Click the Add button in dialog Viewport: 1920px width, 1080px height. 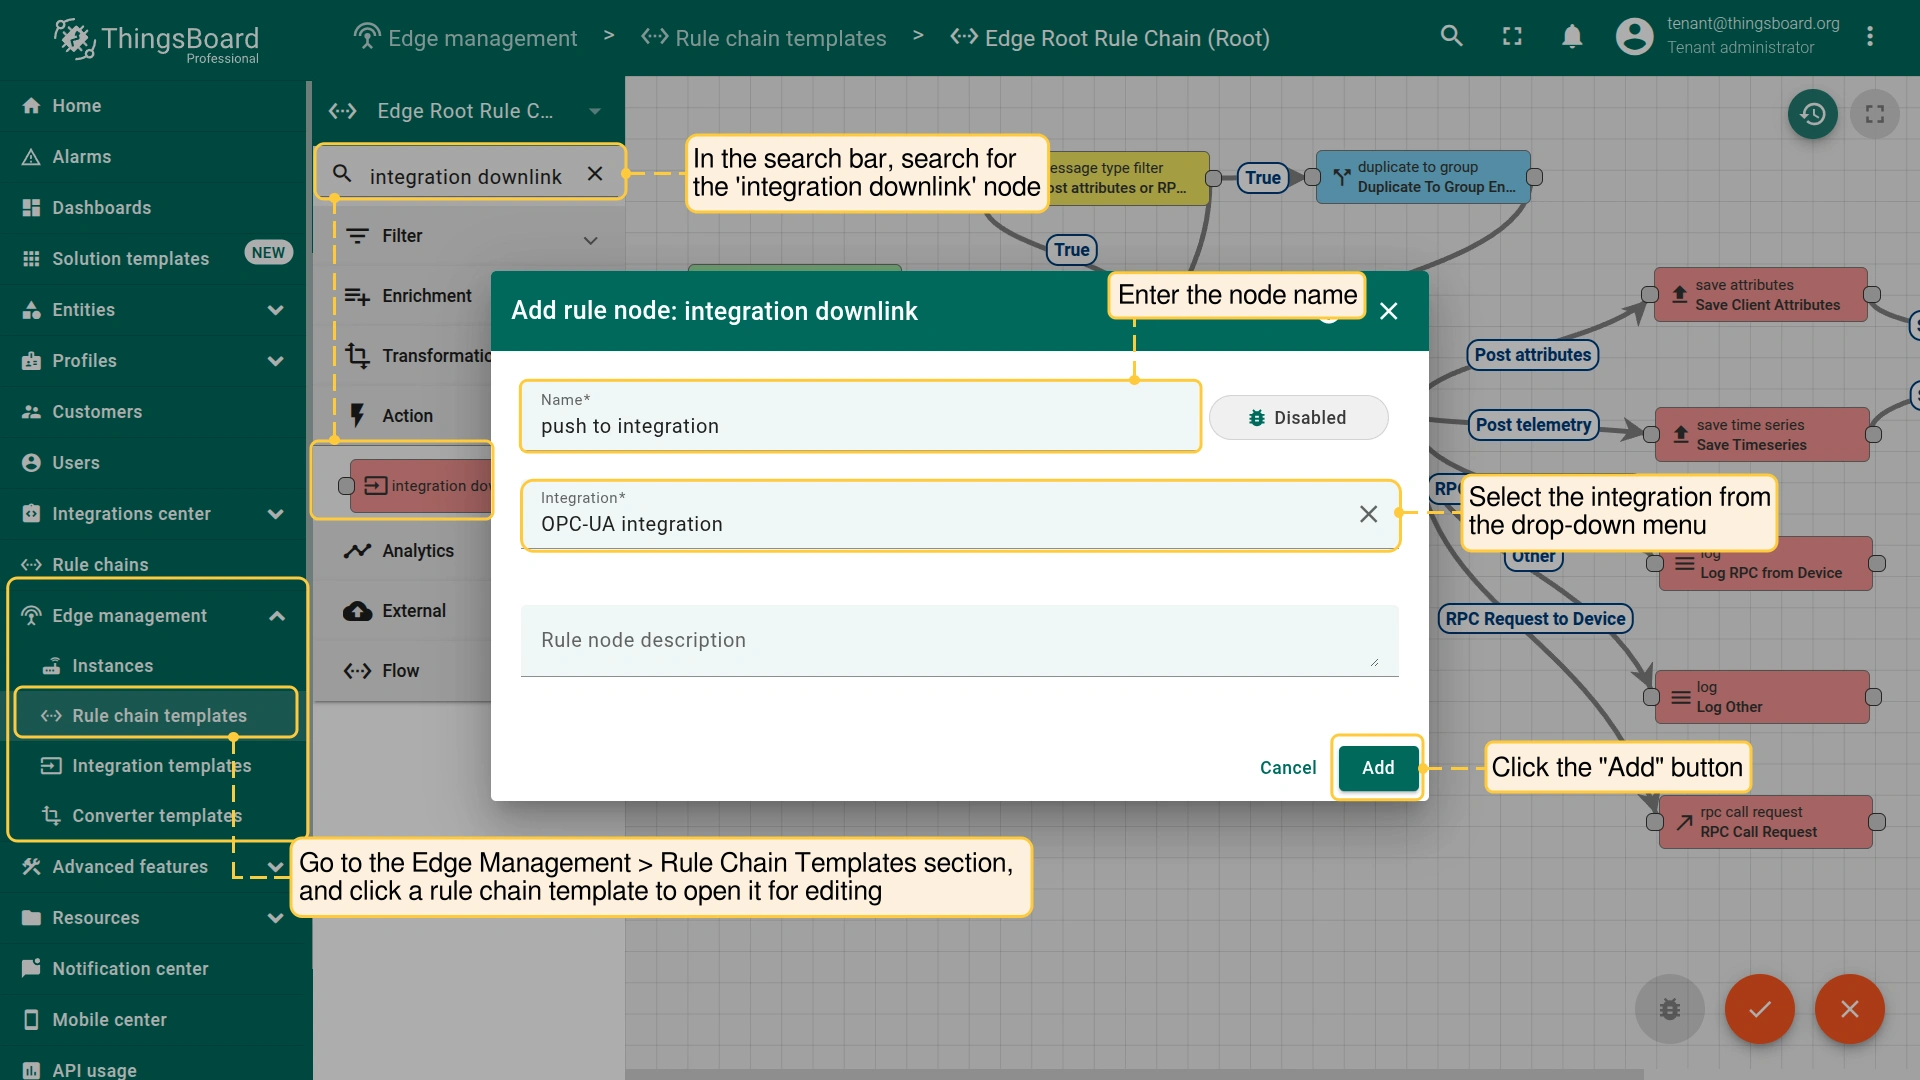(x=1378, y=768)
